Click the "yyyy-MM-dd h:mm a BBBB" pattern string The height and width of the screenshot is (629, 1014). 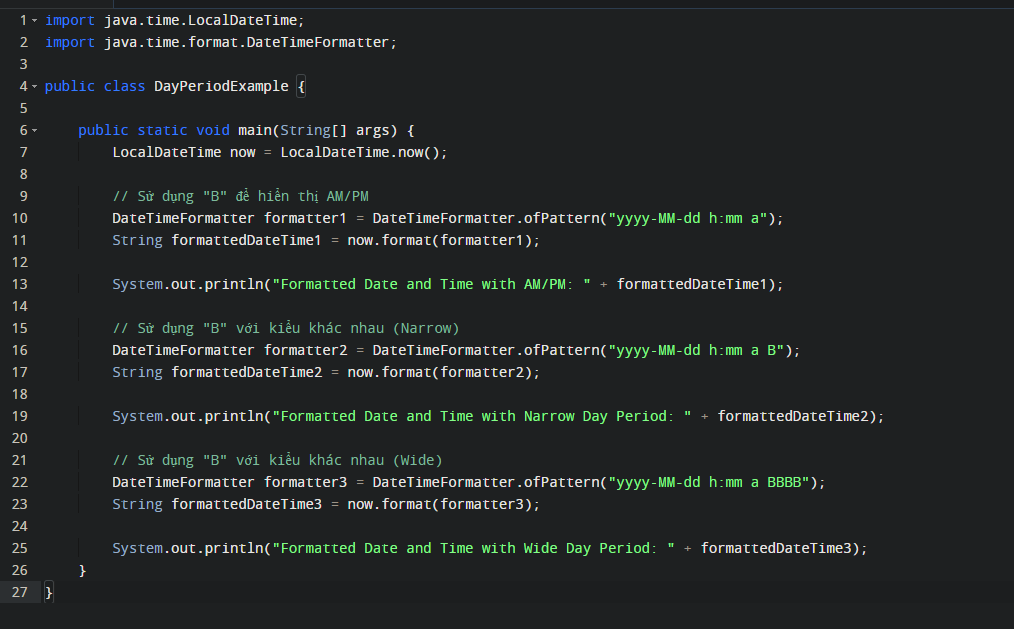[x=714, y=482]
